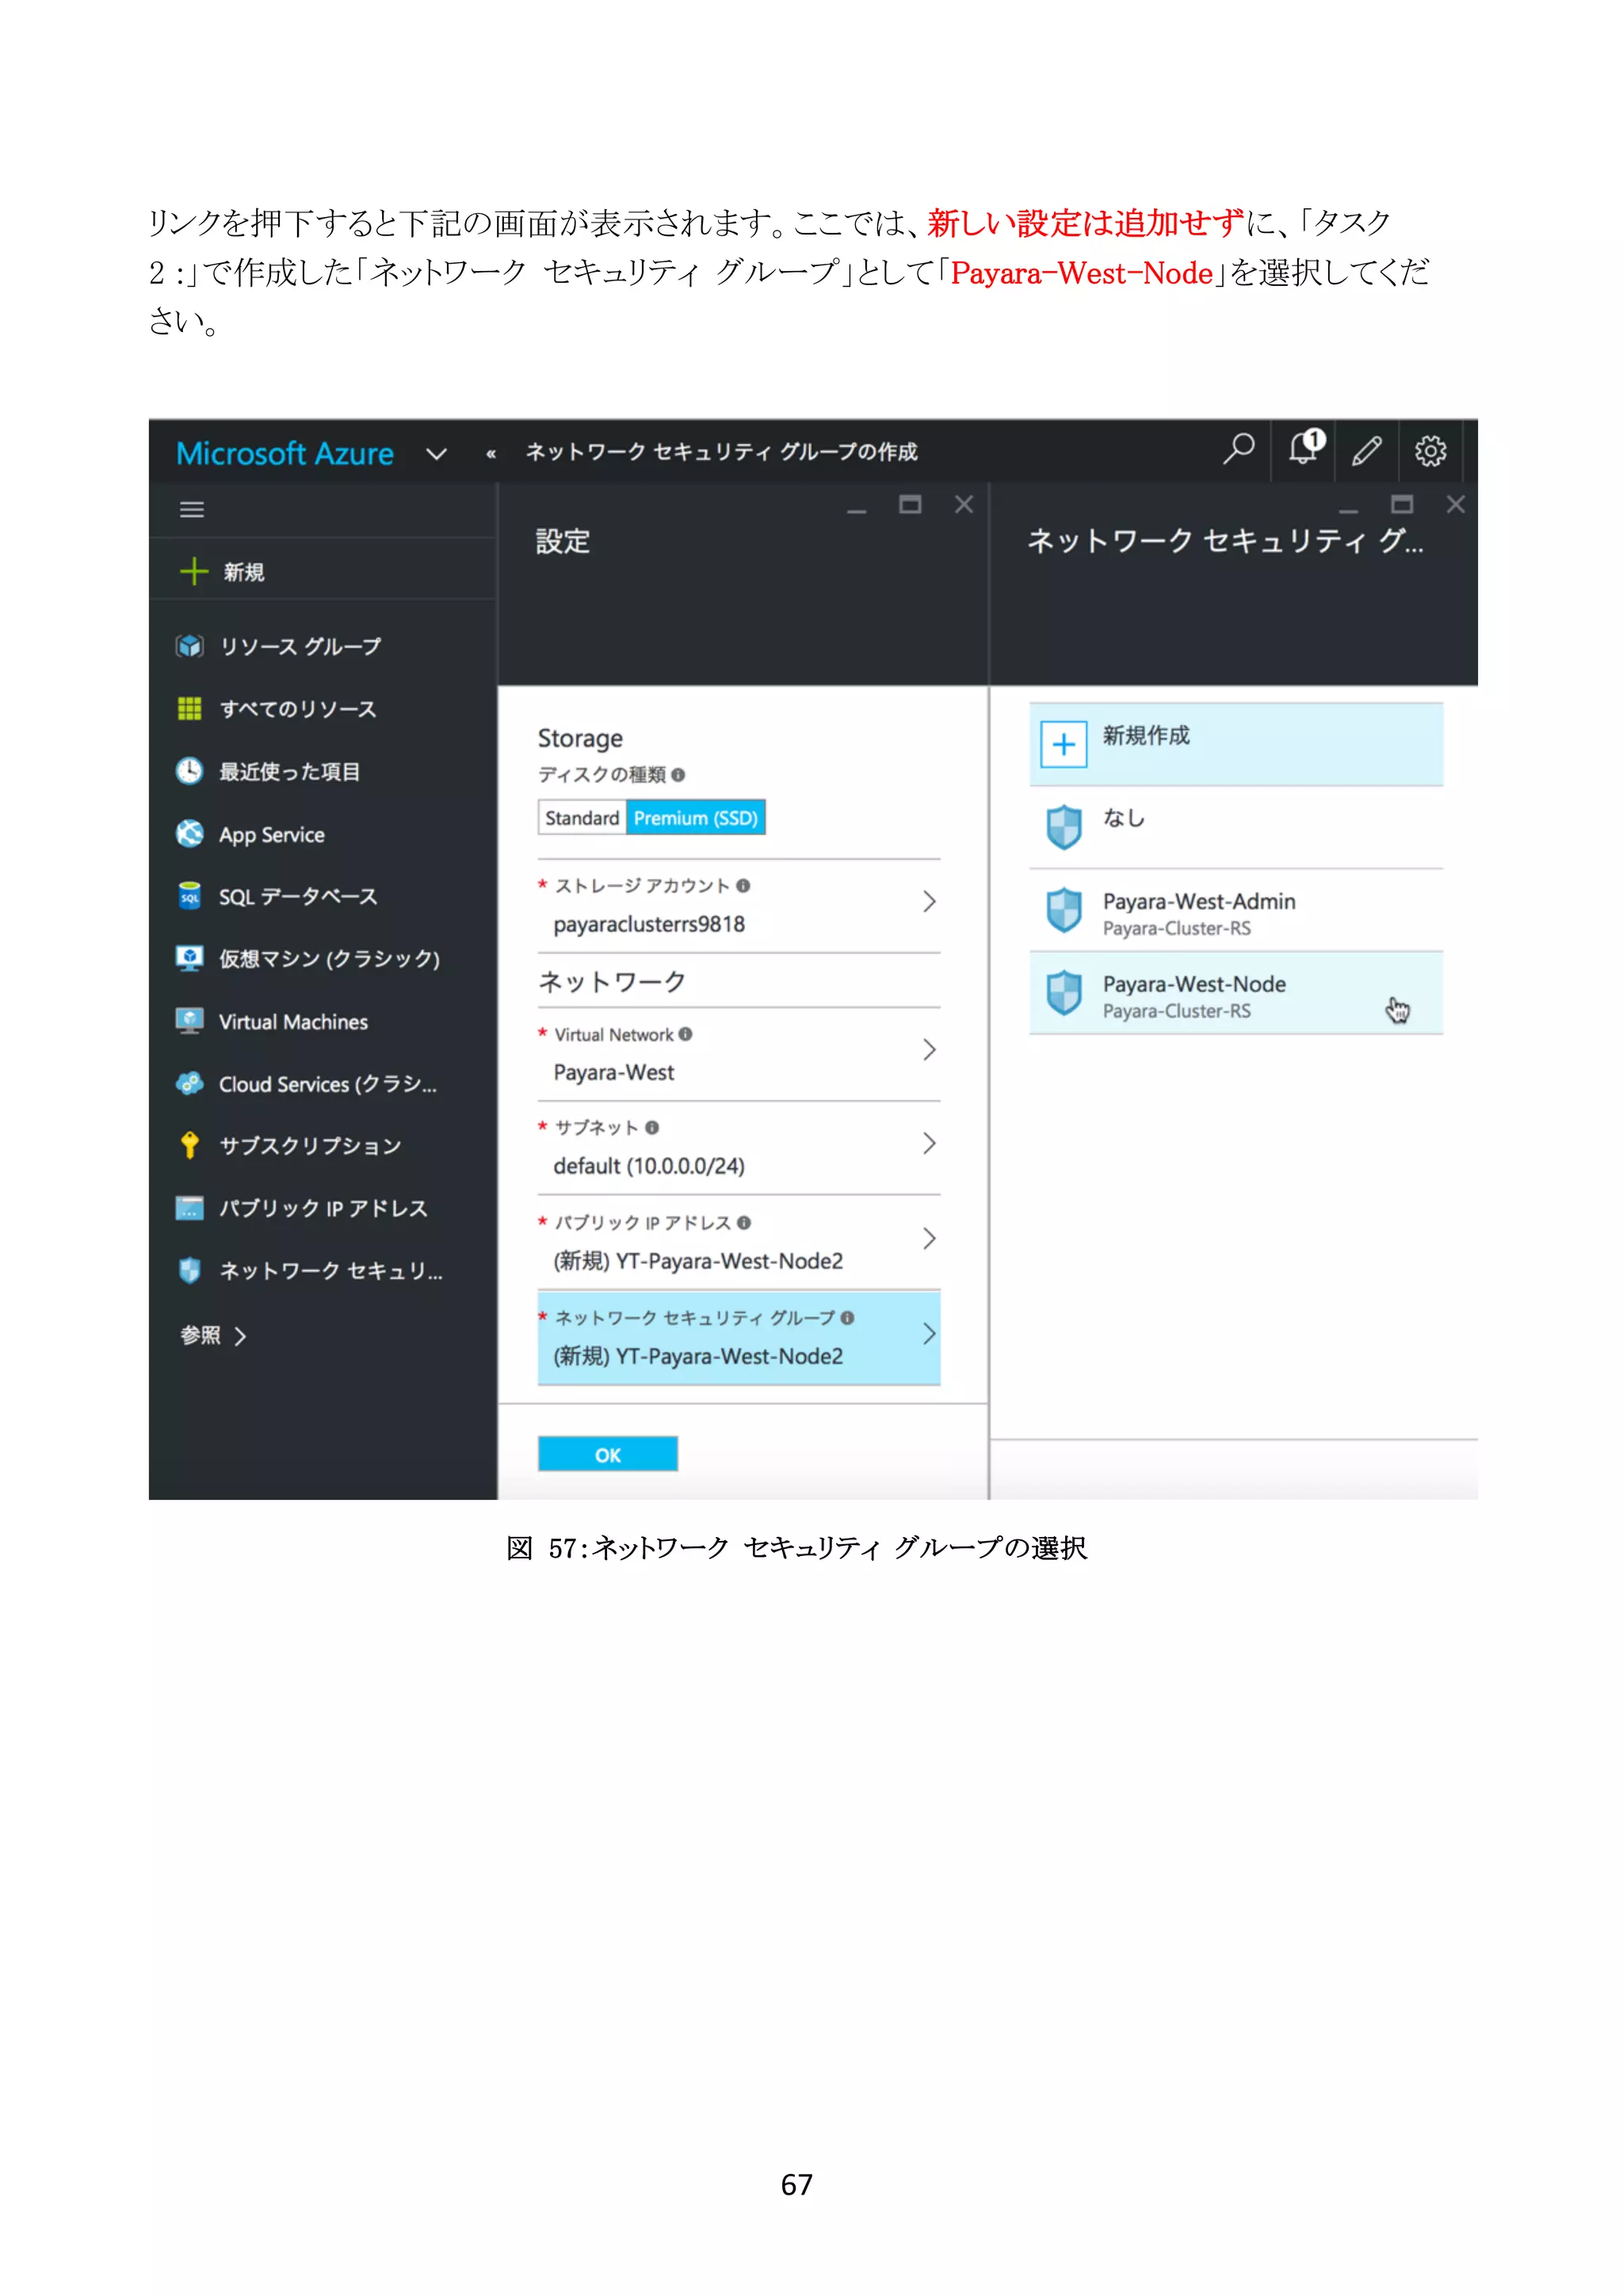Open 仮想マシン (クラシック) monitor icon
The image size is (1623, 2296).
[x=190, y=958]
